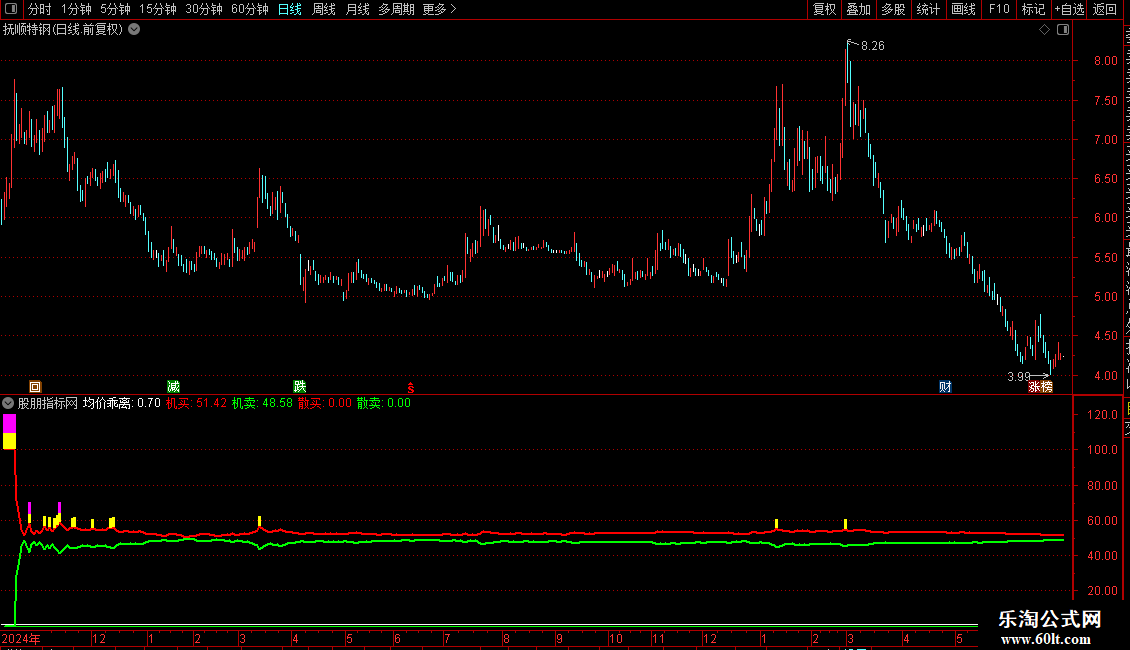The height and width of the screenshot is (650, 1130).
Task: Open the 回 event marker on chart
Action: point(35,387)
